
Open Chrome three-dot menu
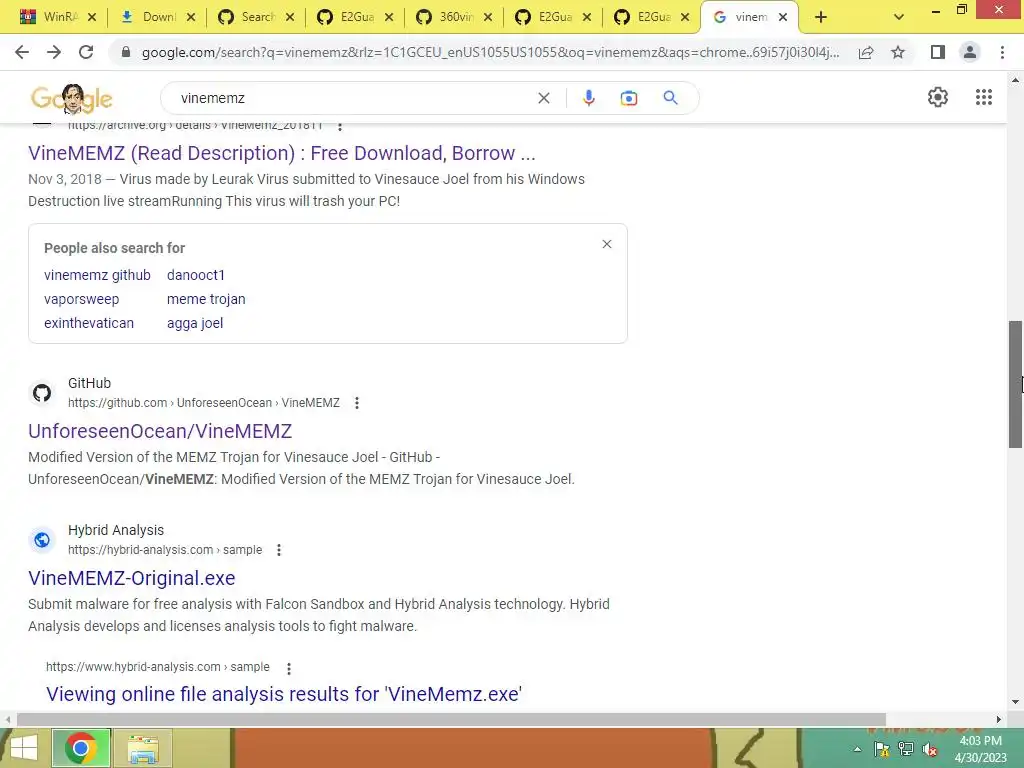(1002, 52)
